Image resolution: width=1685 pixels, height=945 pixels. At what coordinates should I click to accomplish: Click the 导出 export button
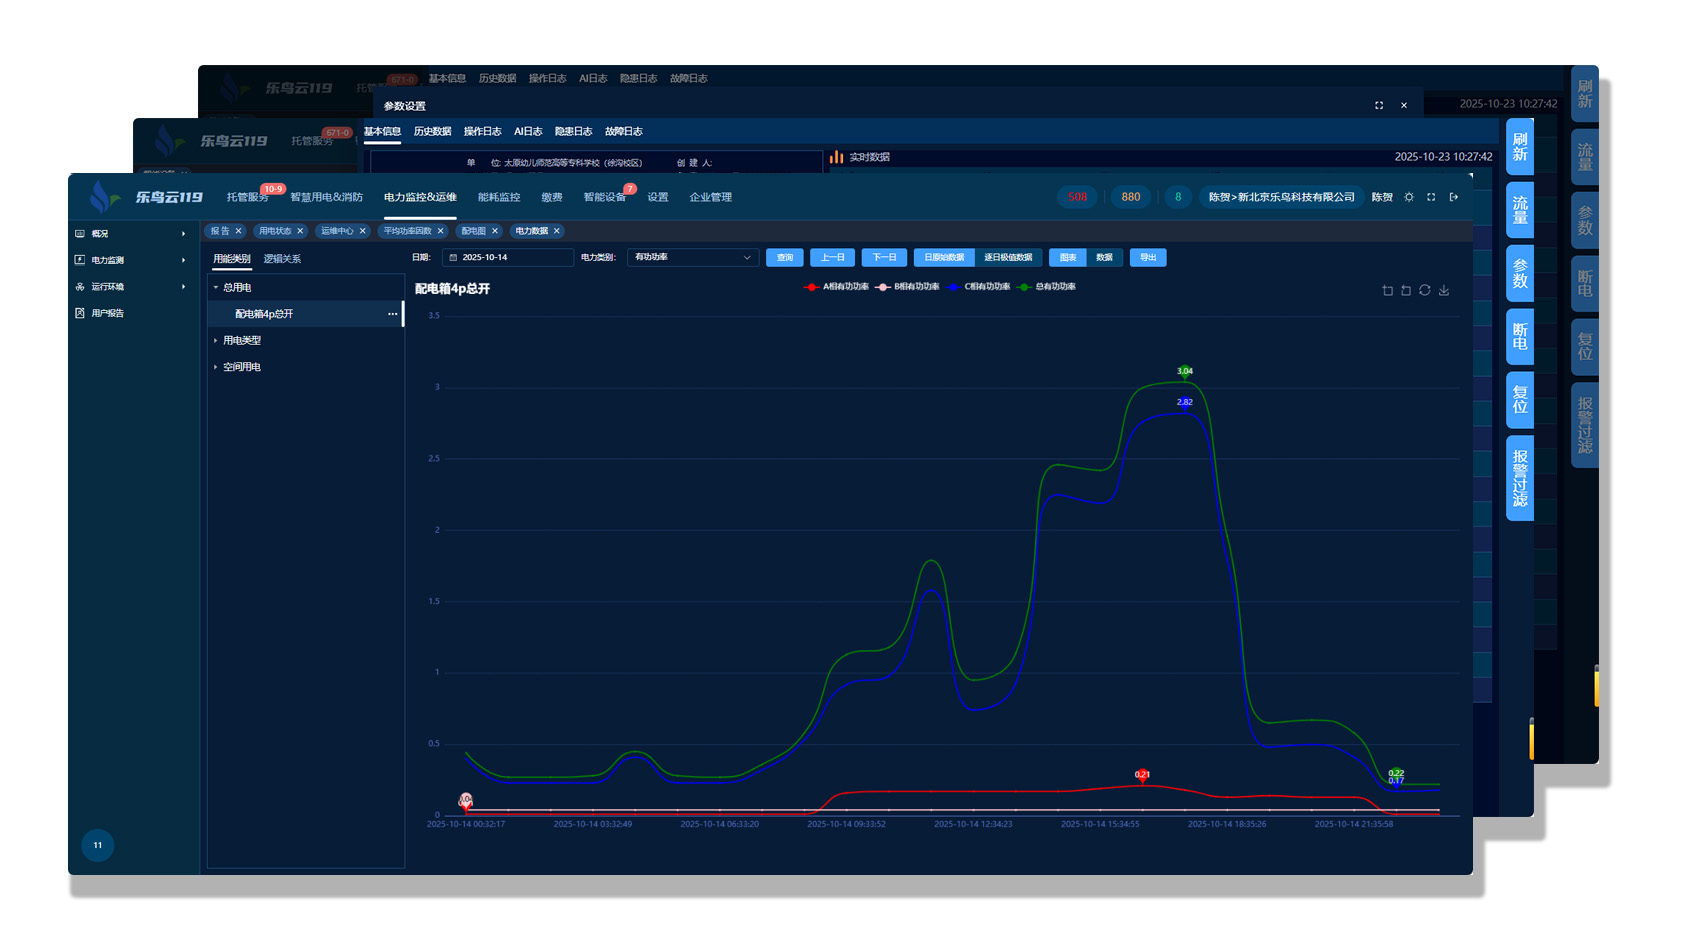point(1147,257)
